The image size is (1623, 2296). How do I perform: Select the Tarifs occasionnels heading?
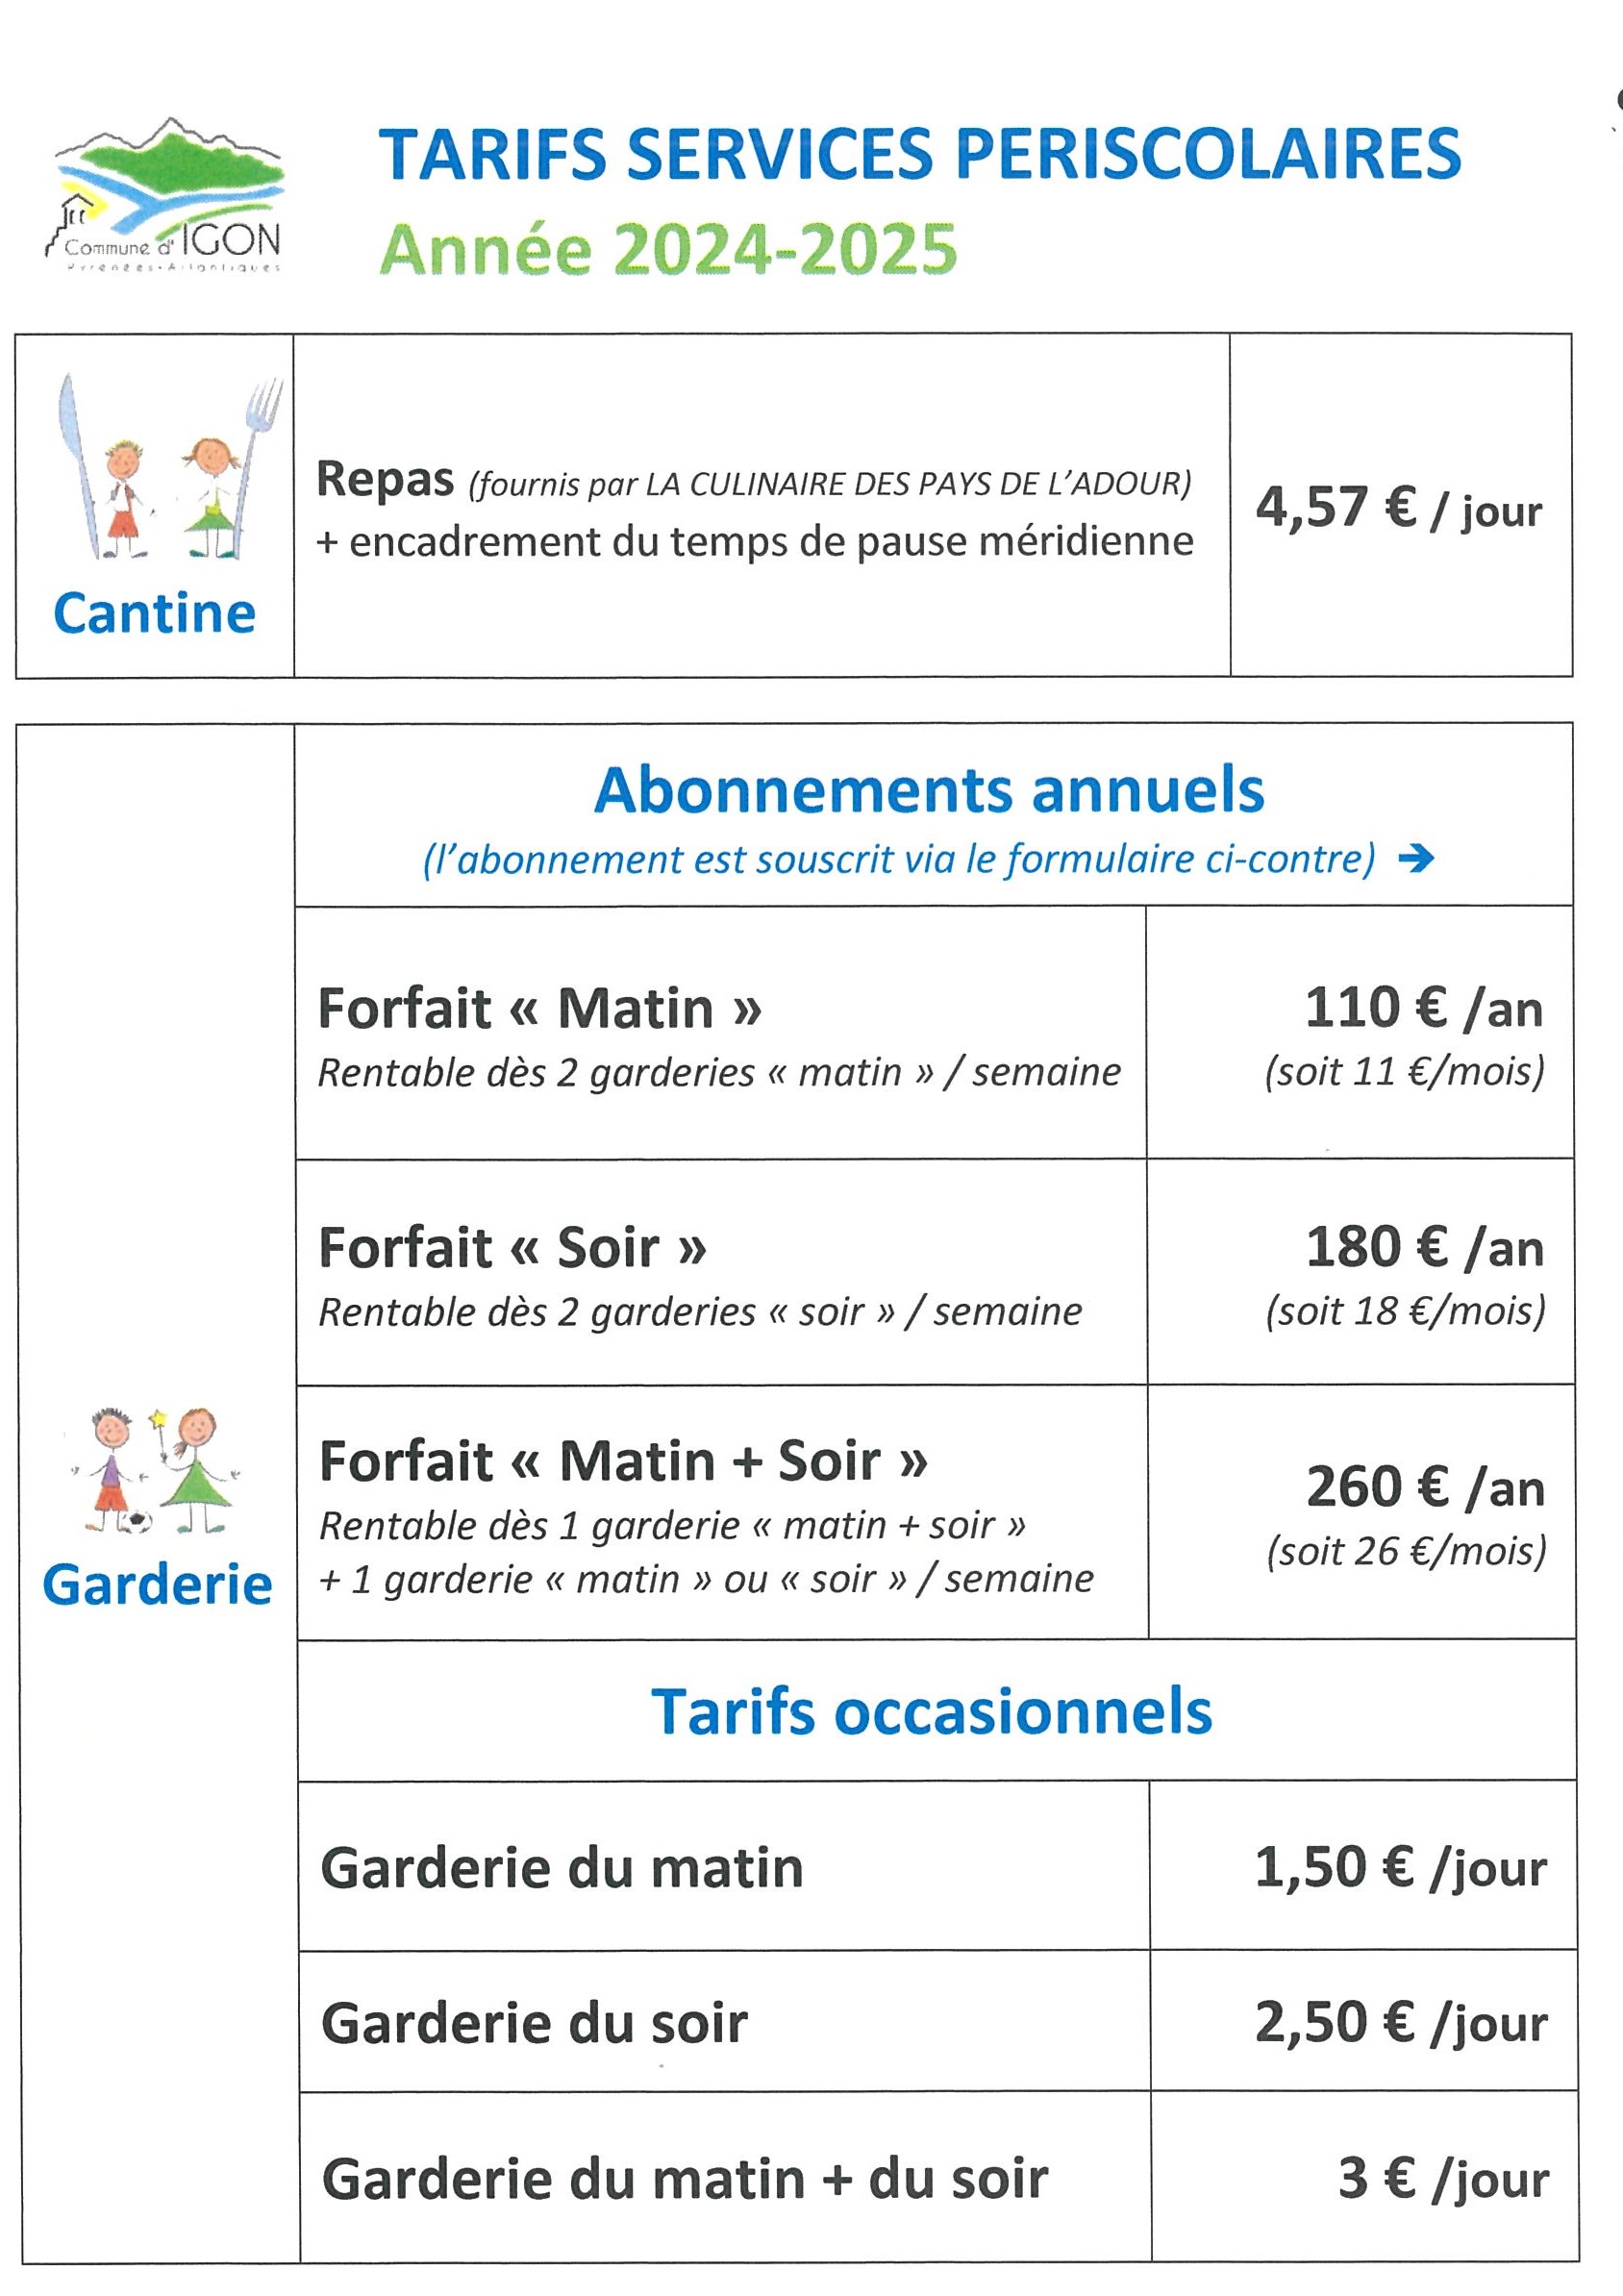pos(931,1712)
